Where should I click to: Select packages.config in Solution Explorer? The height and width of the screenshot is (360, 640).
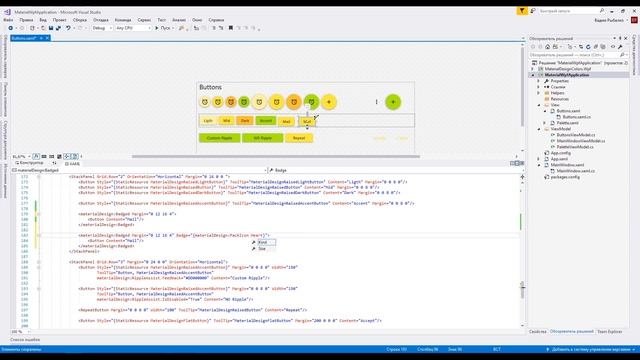tap(565, 177)
